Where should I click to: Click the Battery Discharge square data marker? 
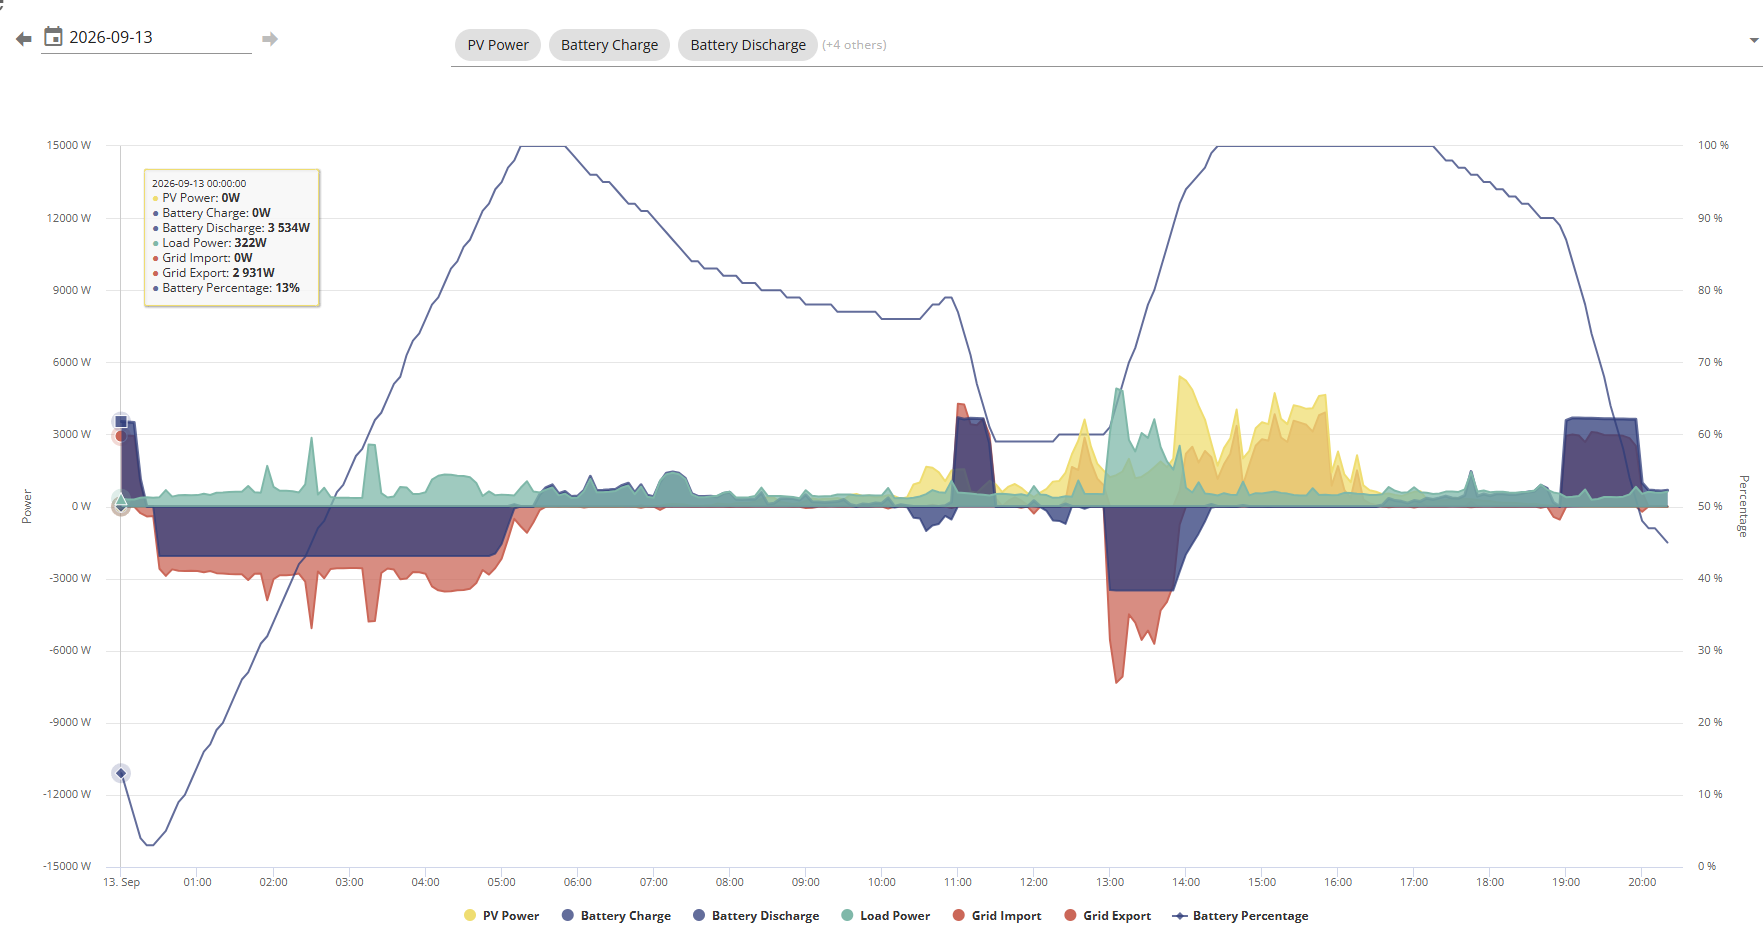click(x=121, y=421)
